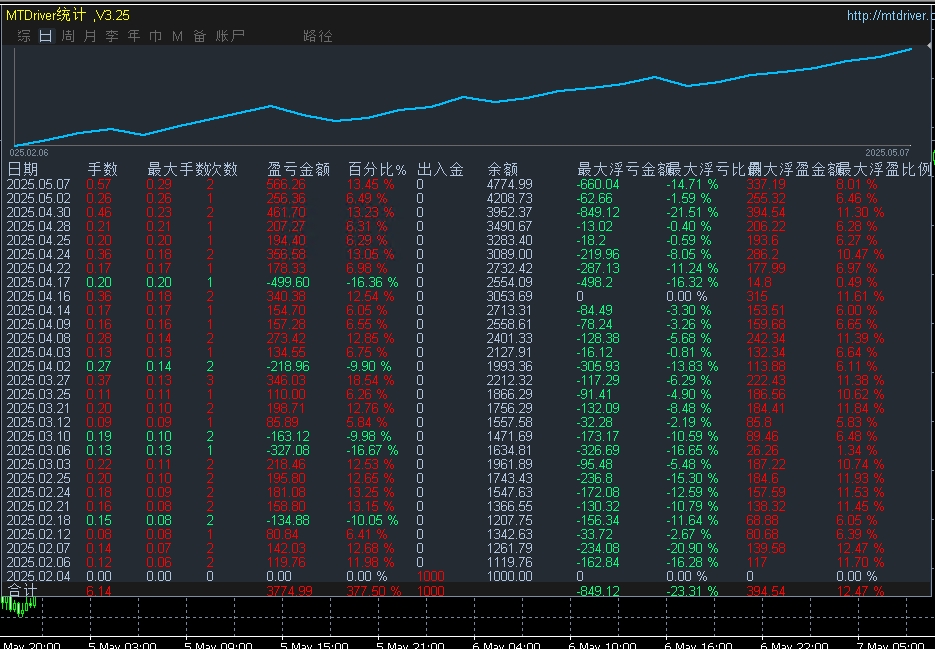
Task: Click the -499.60 loss value
Action: click(287, 282)
